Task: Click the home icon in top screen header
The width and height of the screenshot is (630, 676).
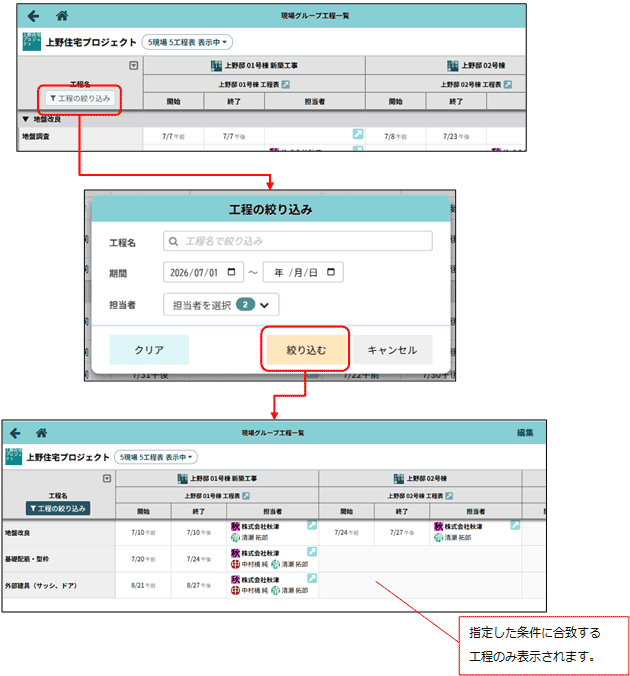Action: click(x=62, y=16)
